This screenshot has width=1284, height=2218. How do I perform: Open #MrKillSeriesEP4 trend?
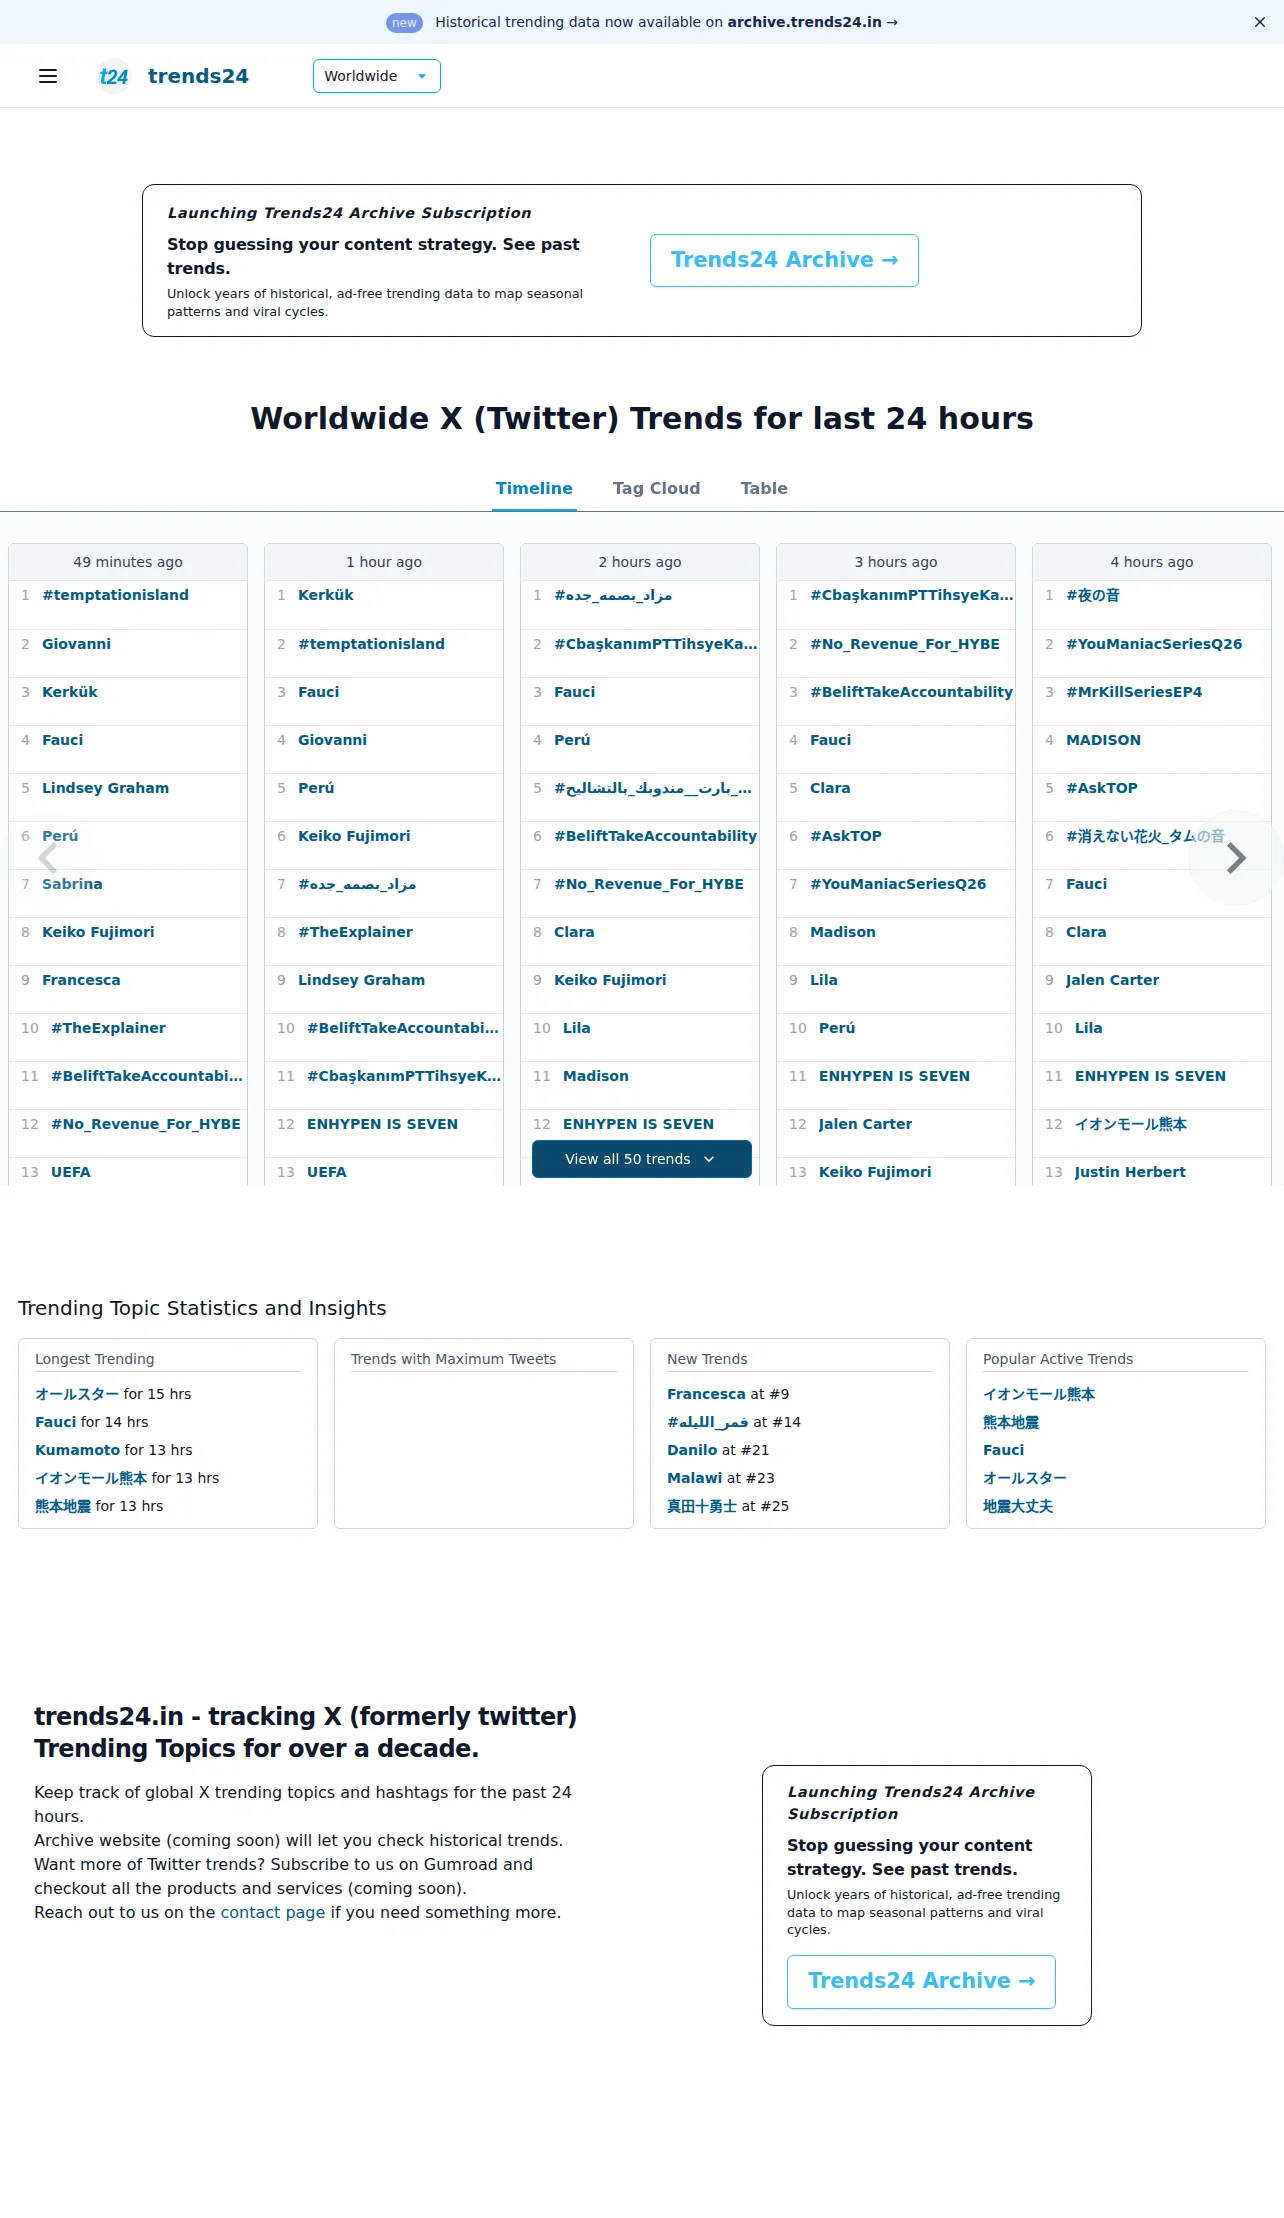coord(1134,692)
